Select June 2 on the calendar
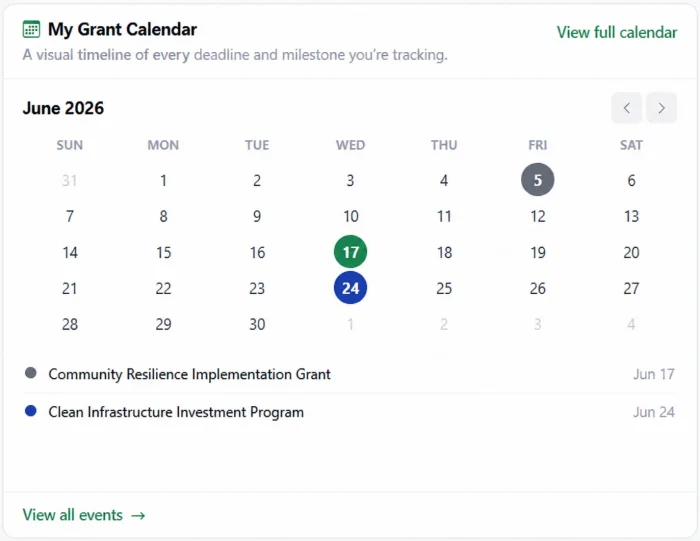The image size is (700, 541). (257, 180)
